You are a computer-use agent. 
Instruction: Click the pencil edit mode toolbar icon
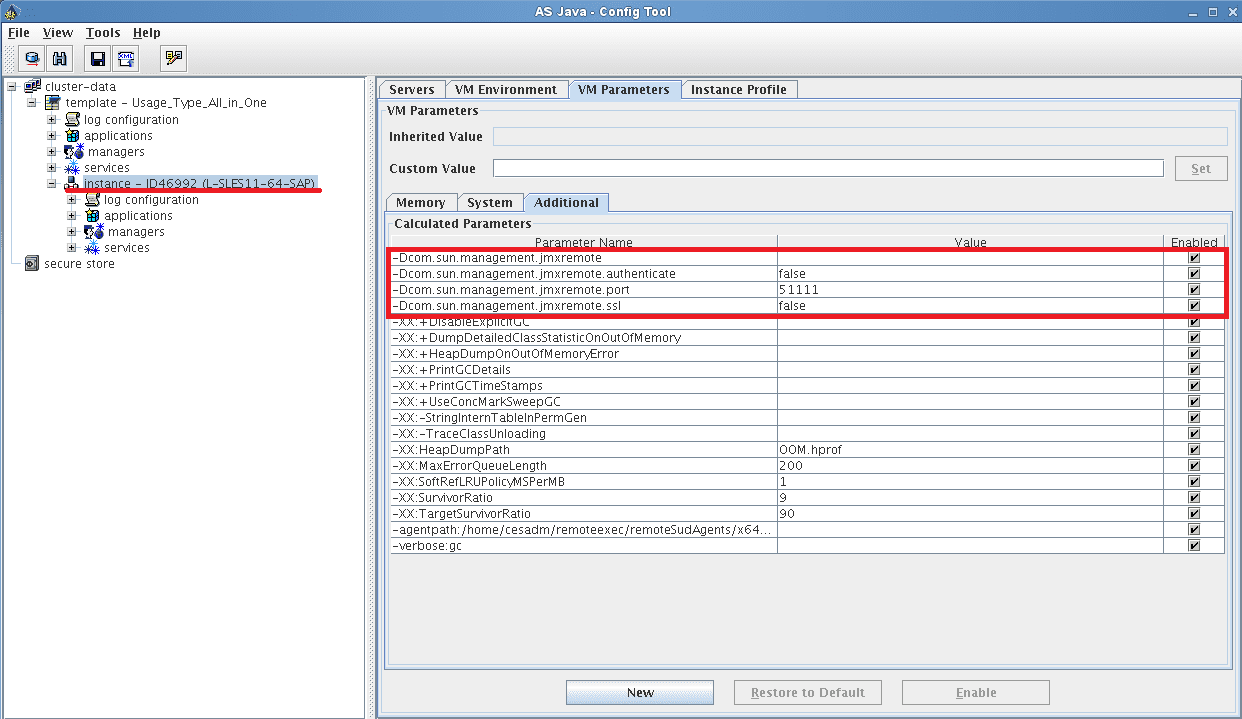pyautogui.click(x=173, y=58)
